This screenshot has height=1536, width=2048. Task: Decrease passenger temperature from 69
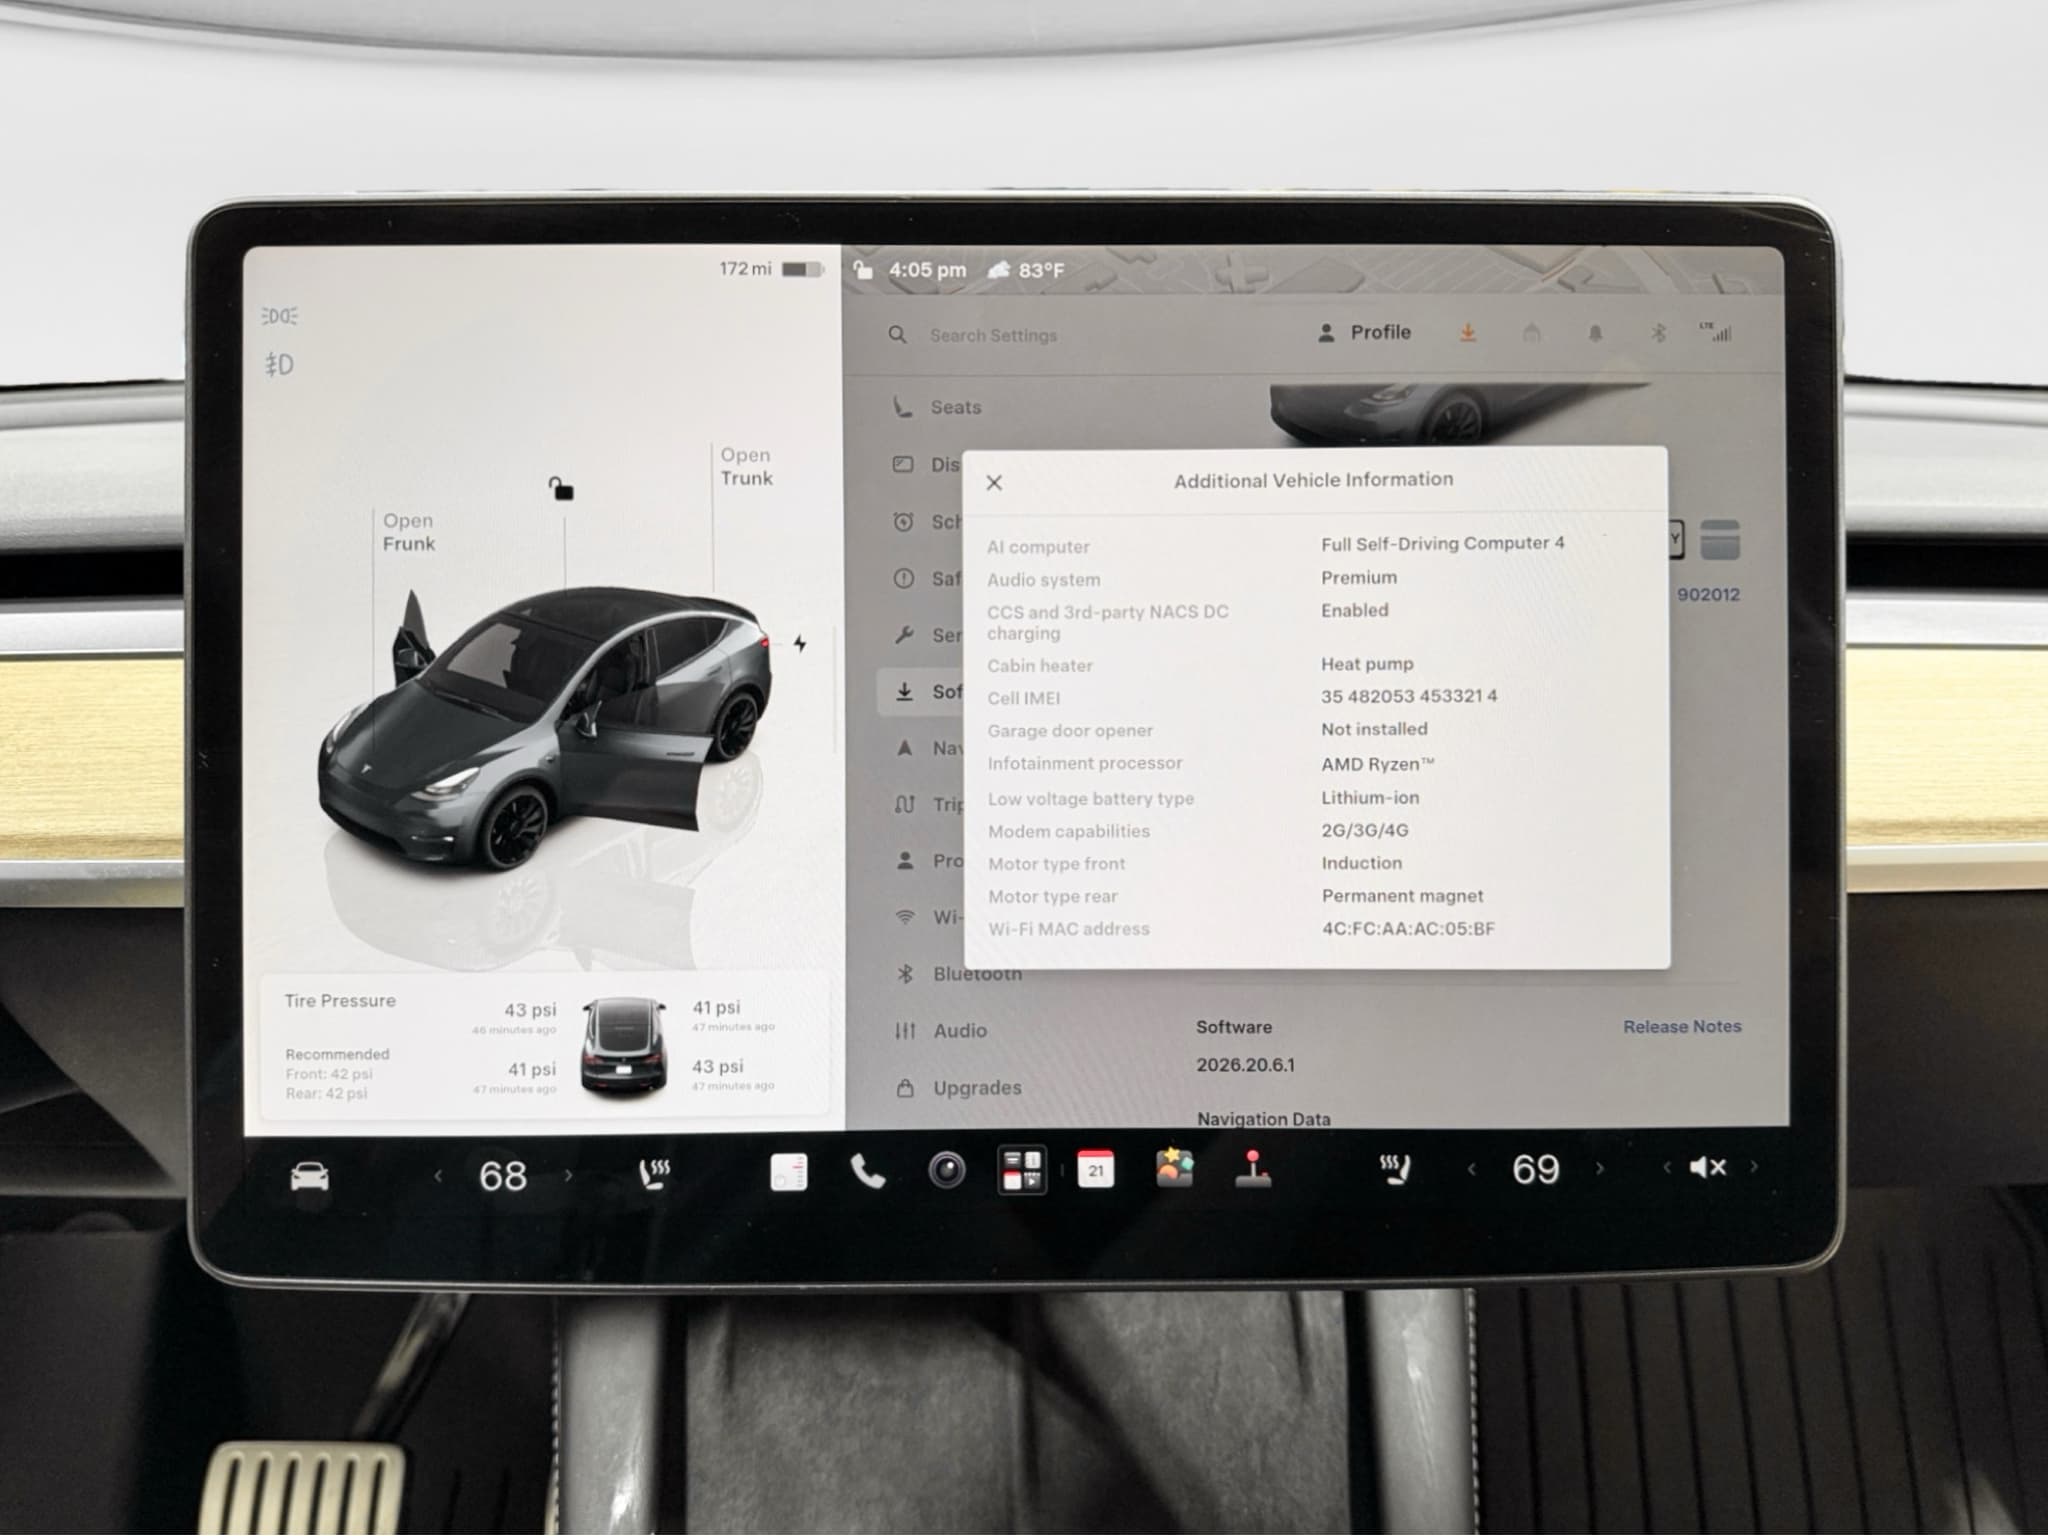[1472, 1168]
